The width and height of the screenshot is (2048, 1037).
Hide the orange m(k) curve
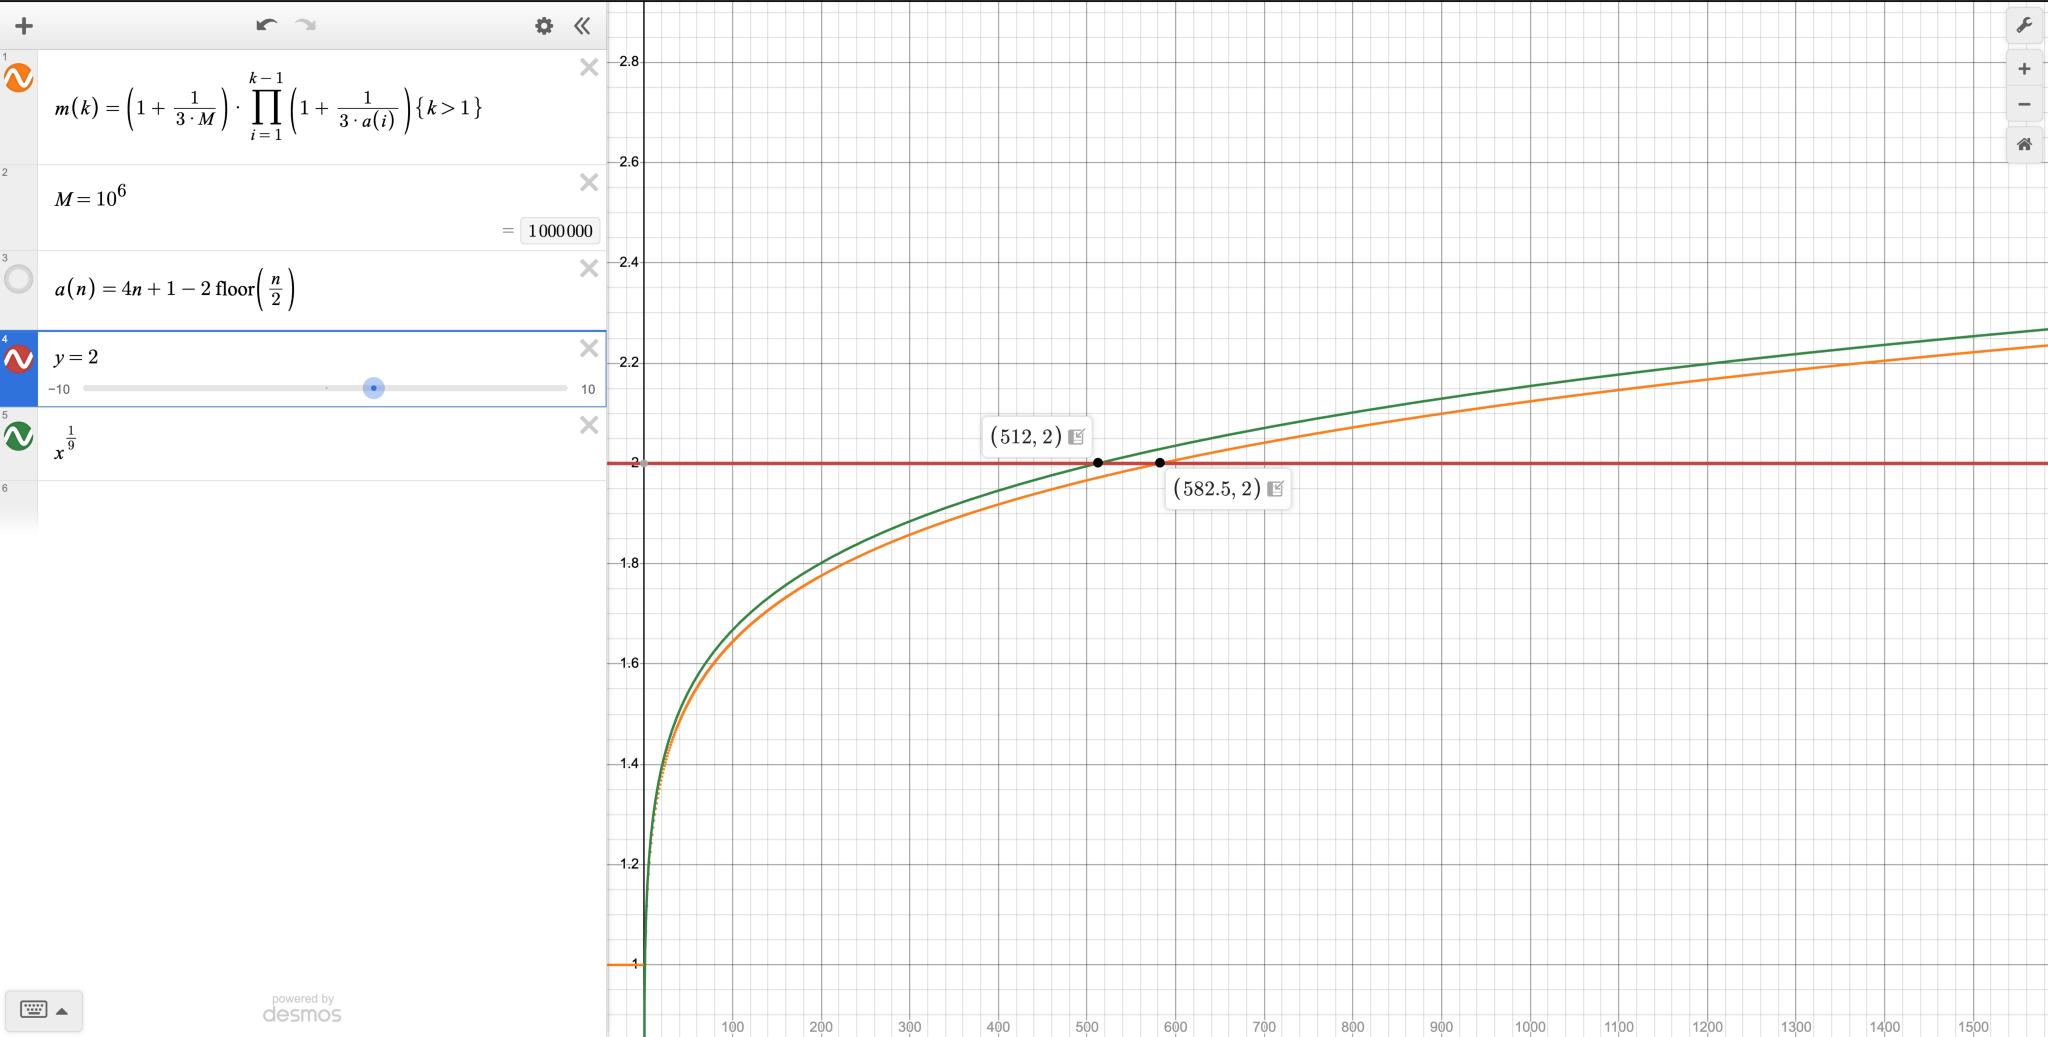[19, 78]
